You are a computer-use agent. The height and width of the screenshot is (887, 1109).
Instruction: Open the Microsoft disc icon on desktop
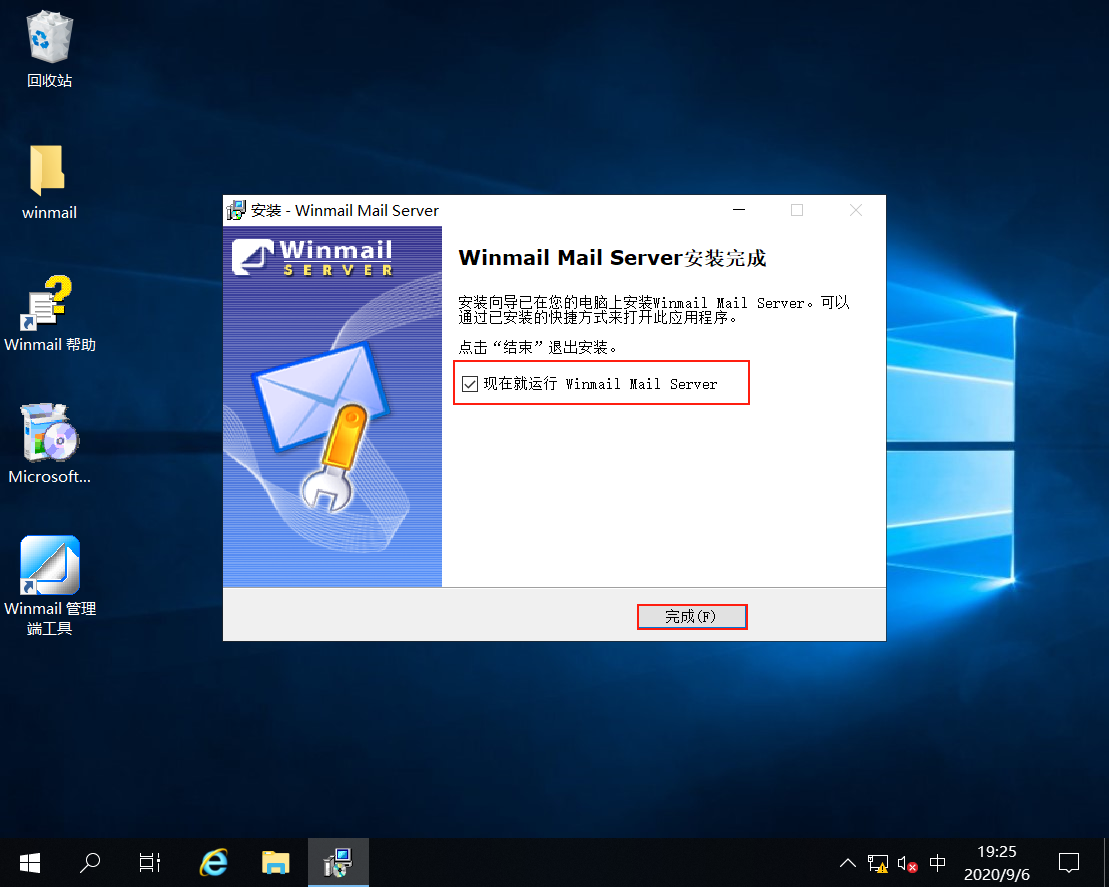(x=48, y=435)
